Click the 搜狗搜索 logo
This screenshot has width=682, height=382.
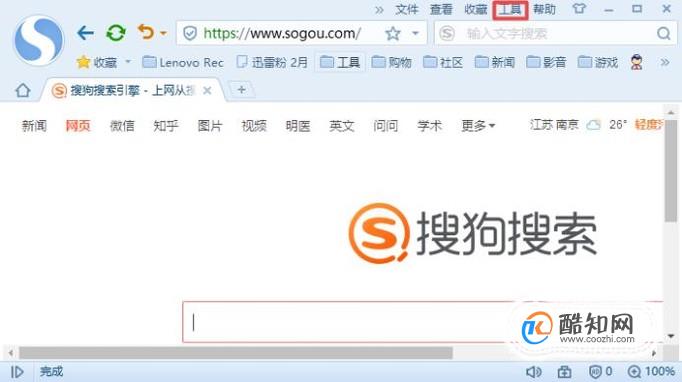[x=473, y=233]
